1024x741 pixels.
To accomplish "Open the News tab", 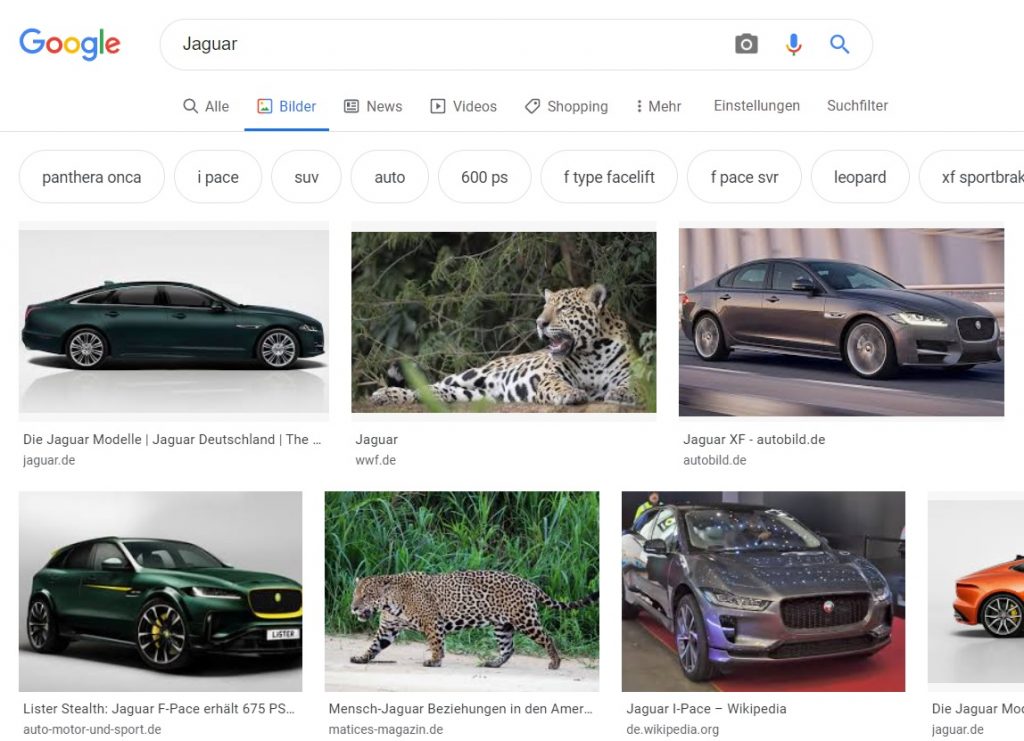I will 373,106.
